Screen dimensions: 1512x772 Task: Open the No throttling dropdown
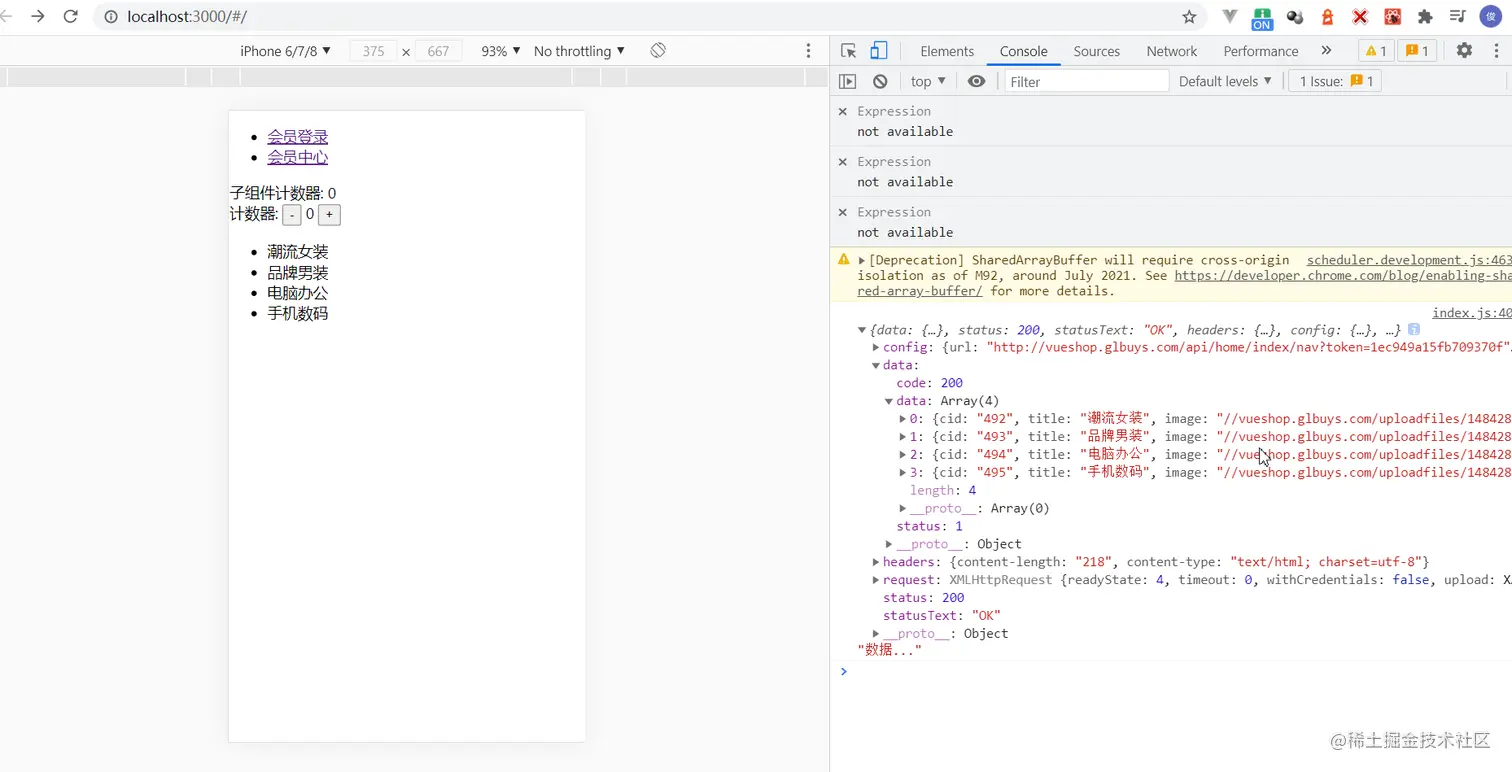point(579,51)
